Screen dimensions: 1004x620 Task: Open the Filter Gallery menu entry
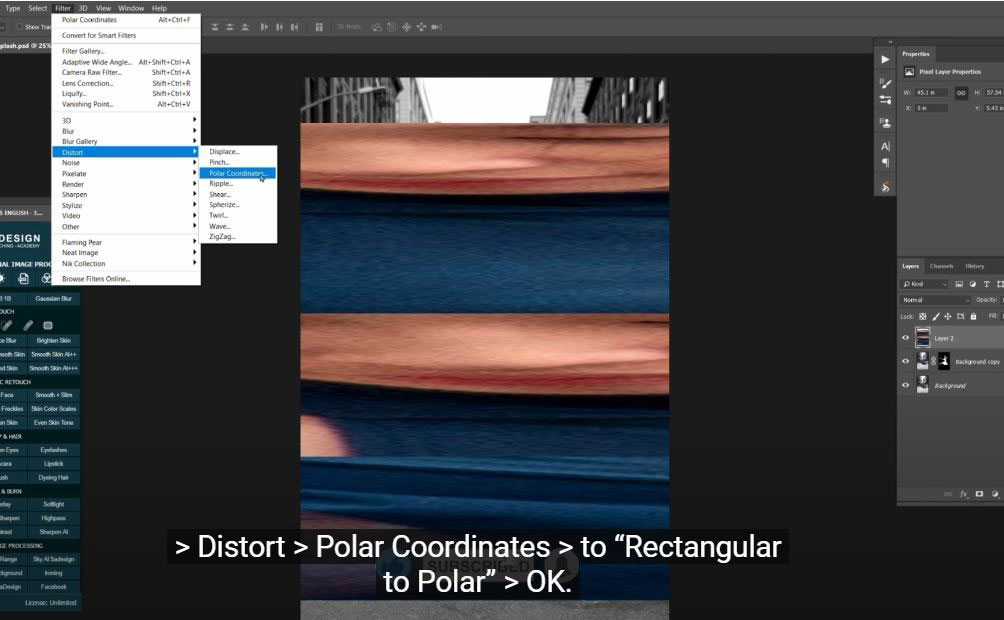(x=83, y=51)
